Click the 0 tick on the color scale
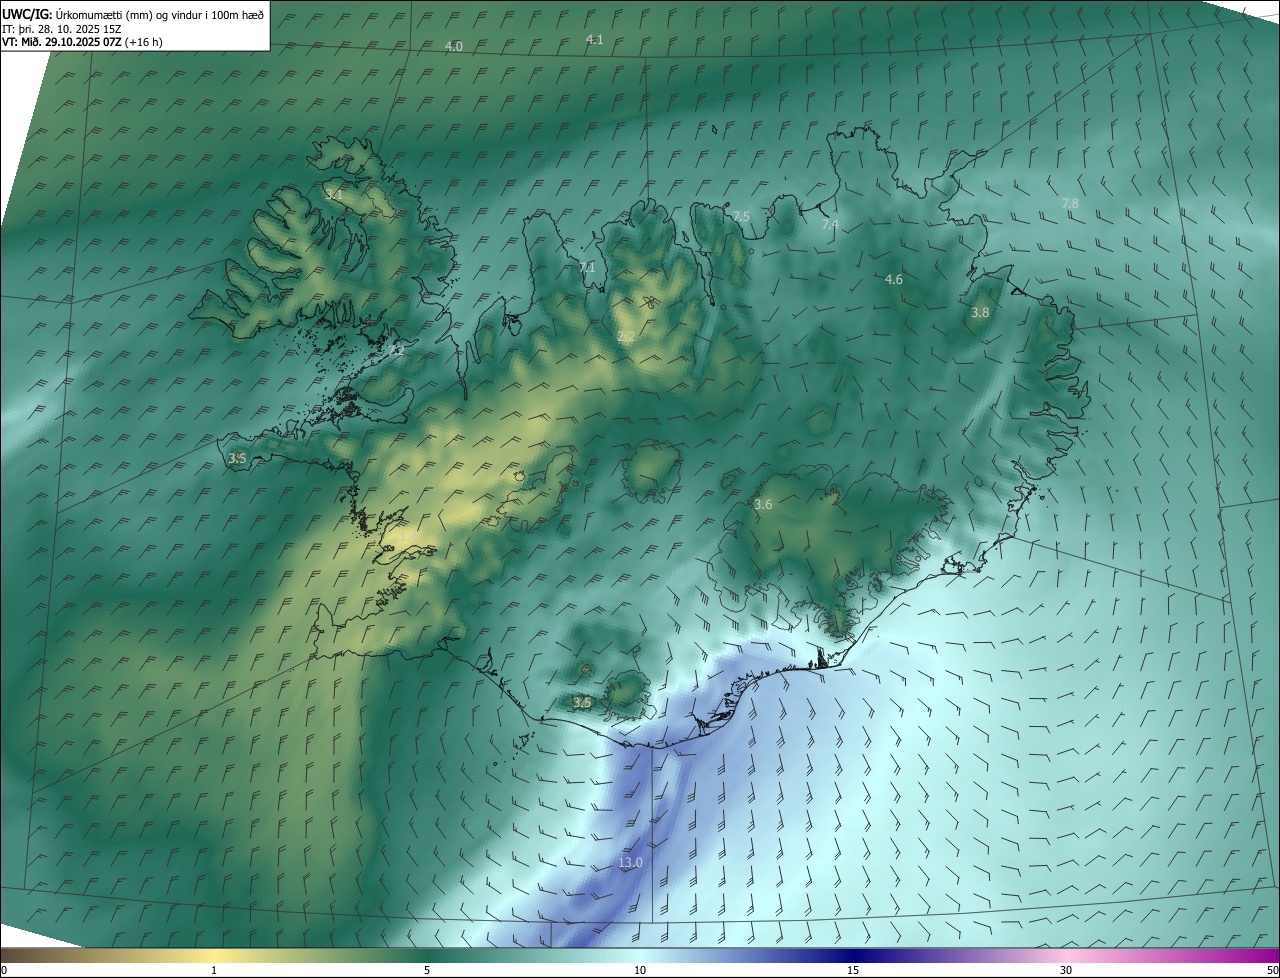Viewport: 1280px width, 978px height. pyautogui.click(x=4, y=970)
